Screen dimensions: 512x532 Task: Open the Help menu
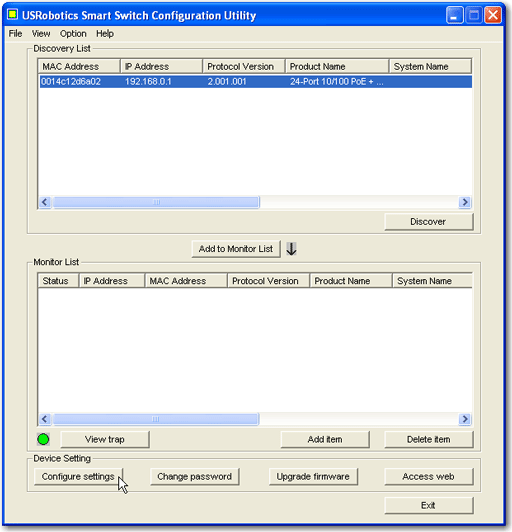coord(105,34)
